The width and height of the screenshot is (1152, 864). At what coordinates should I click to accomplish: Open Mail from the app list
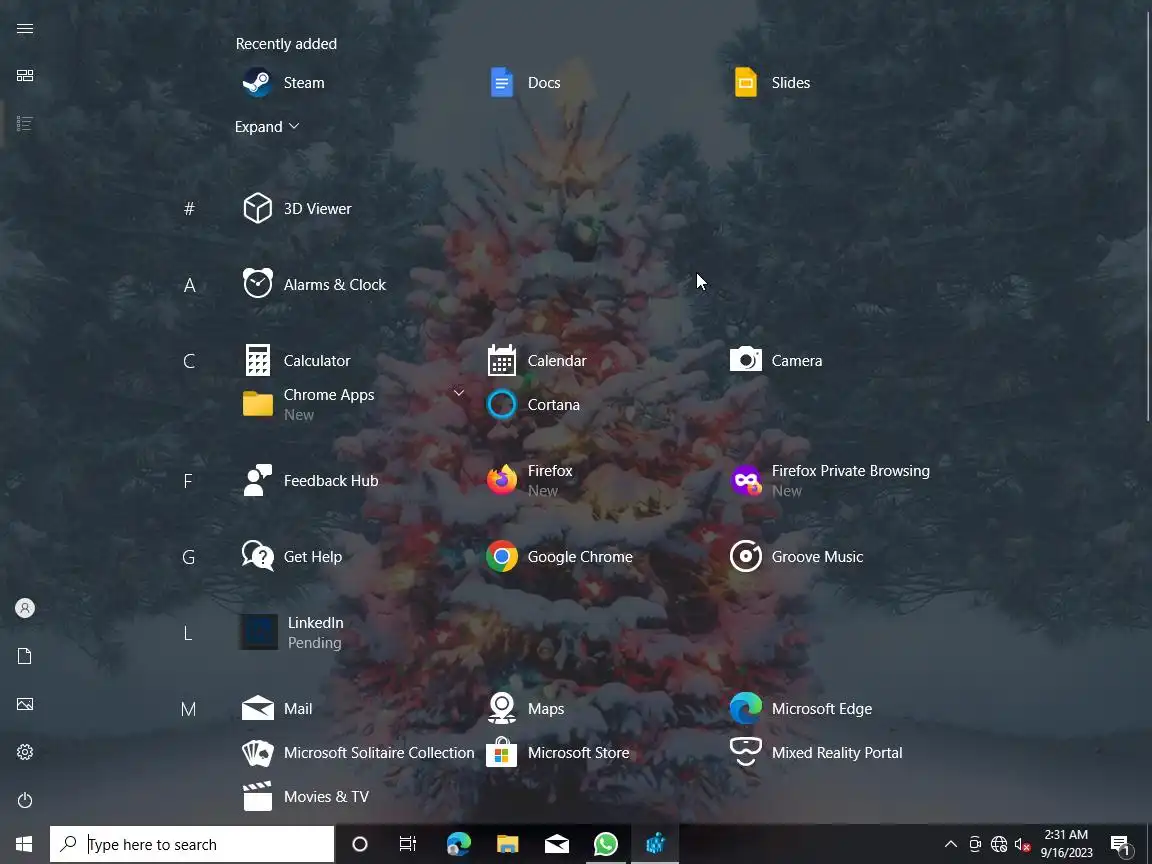point(278,709)
